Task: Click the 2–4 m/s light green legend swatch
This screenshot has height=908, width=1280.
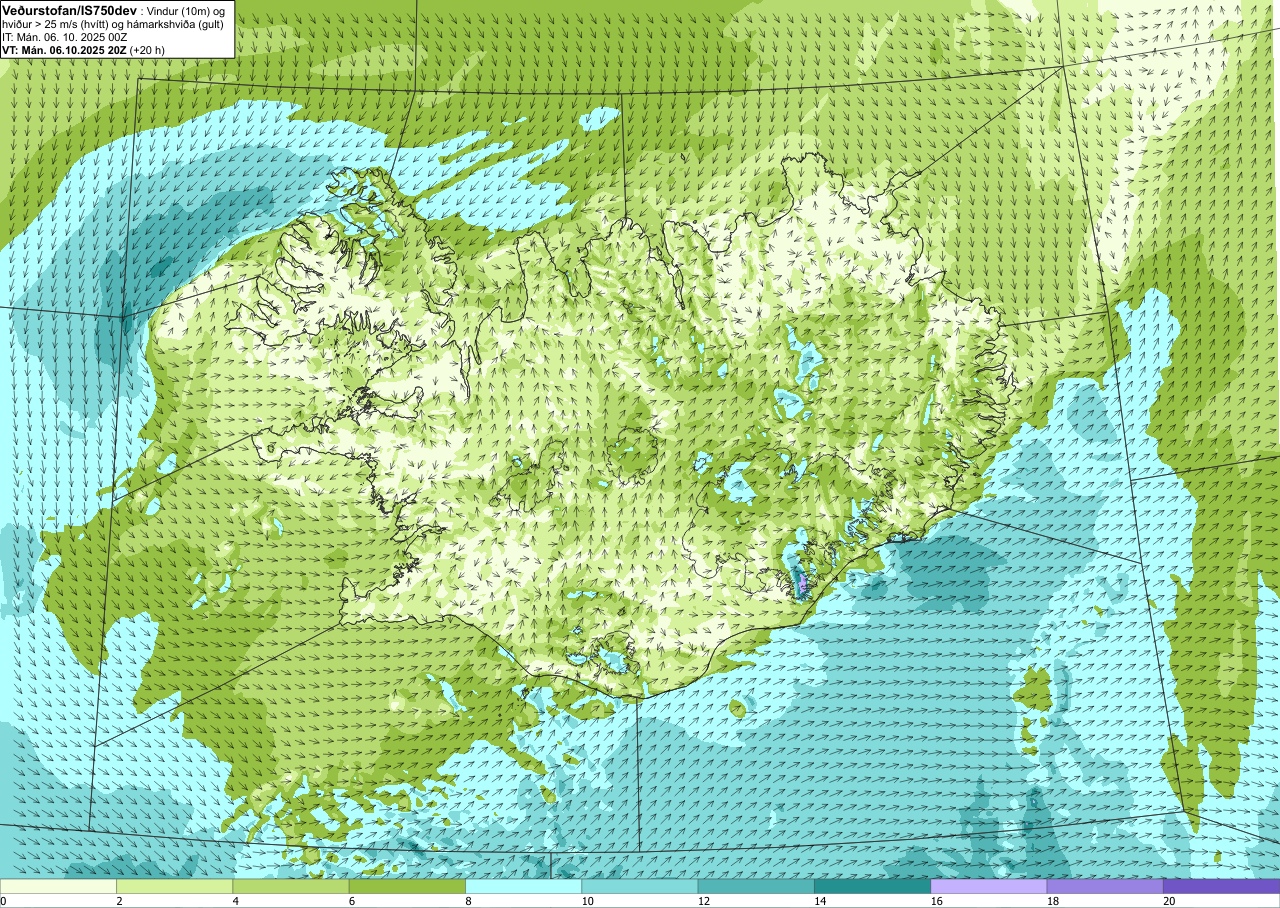Action: (x=174, y=886)
